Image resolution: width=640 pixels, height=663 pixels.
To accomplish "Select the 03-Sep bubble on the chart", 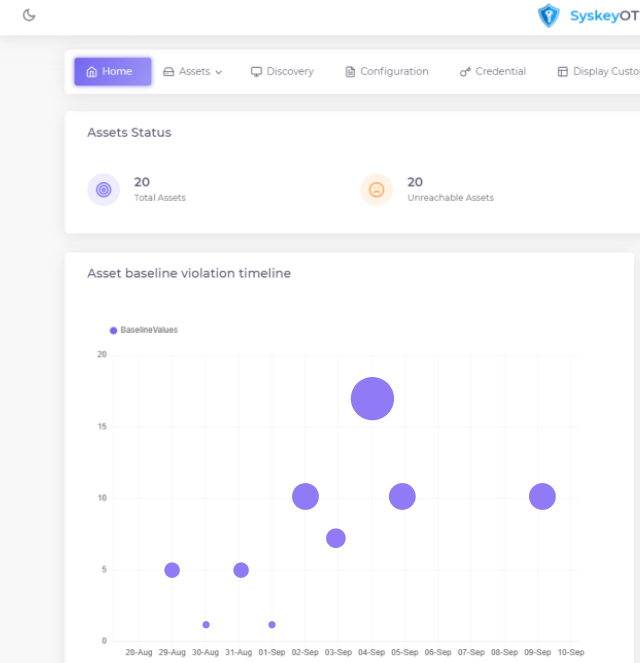I will (x=336, y=538).
